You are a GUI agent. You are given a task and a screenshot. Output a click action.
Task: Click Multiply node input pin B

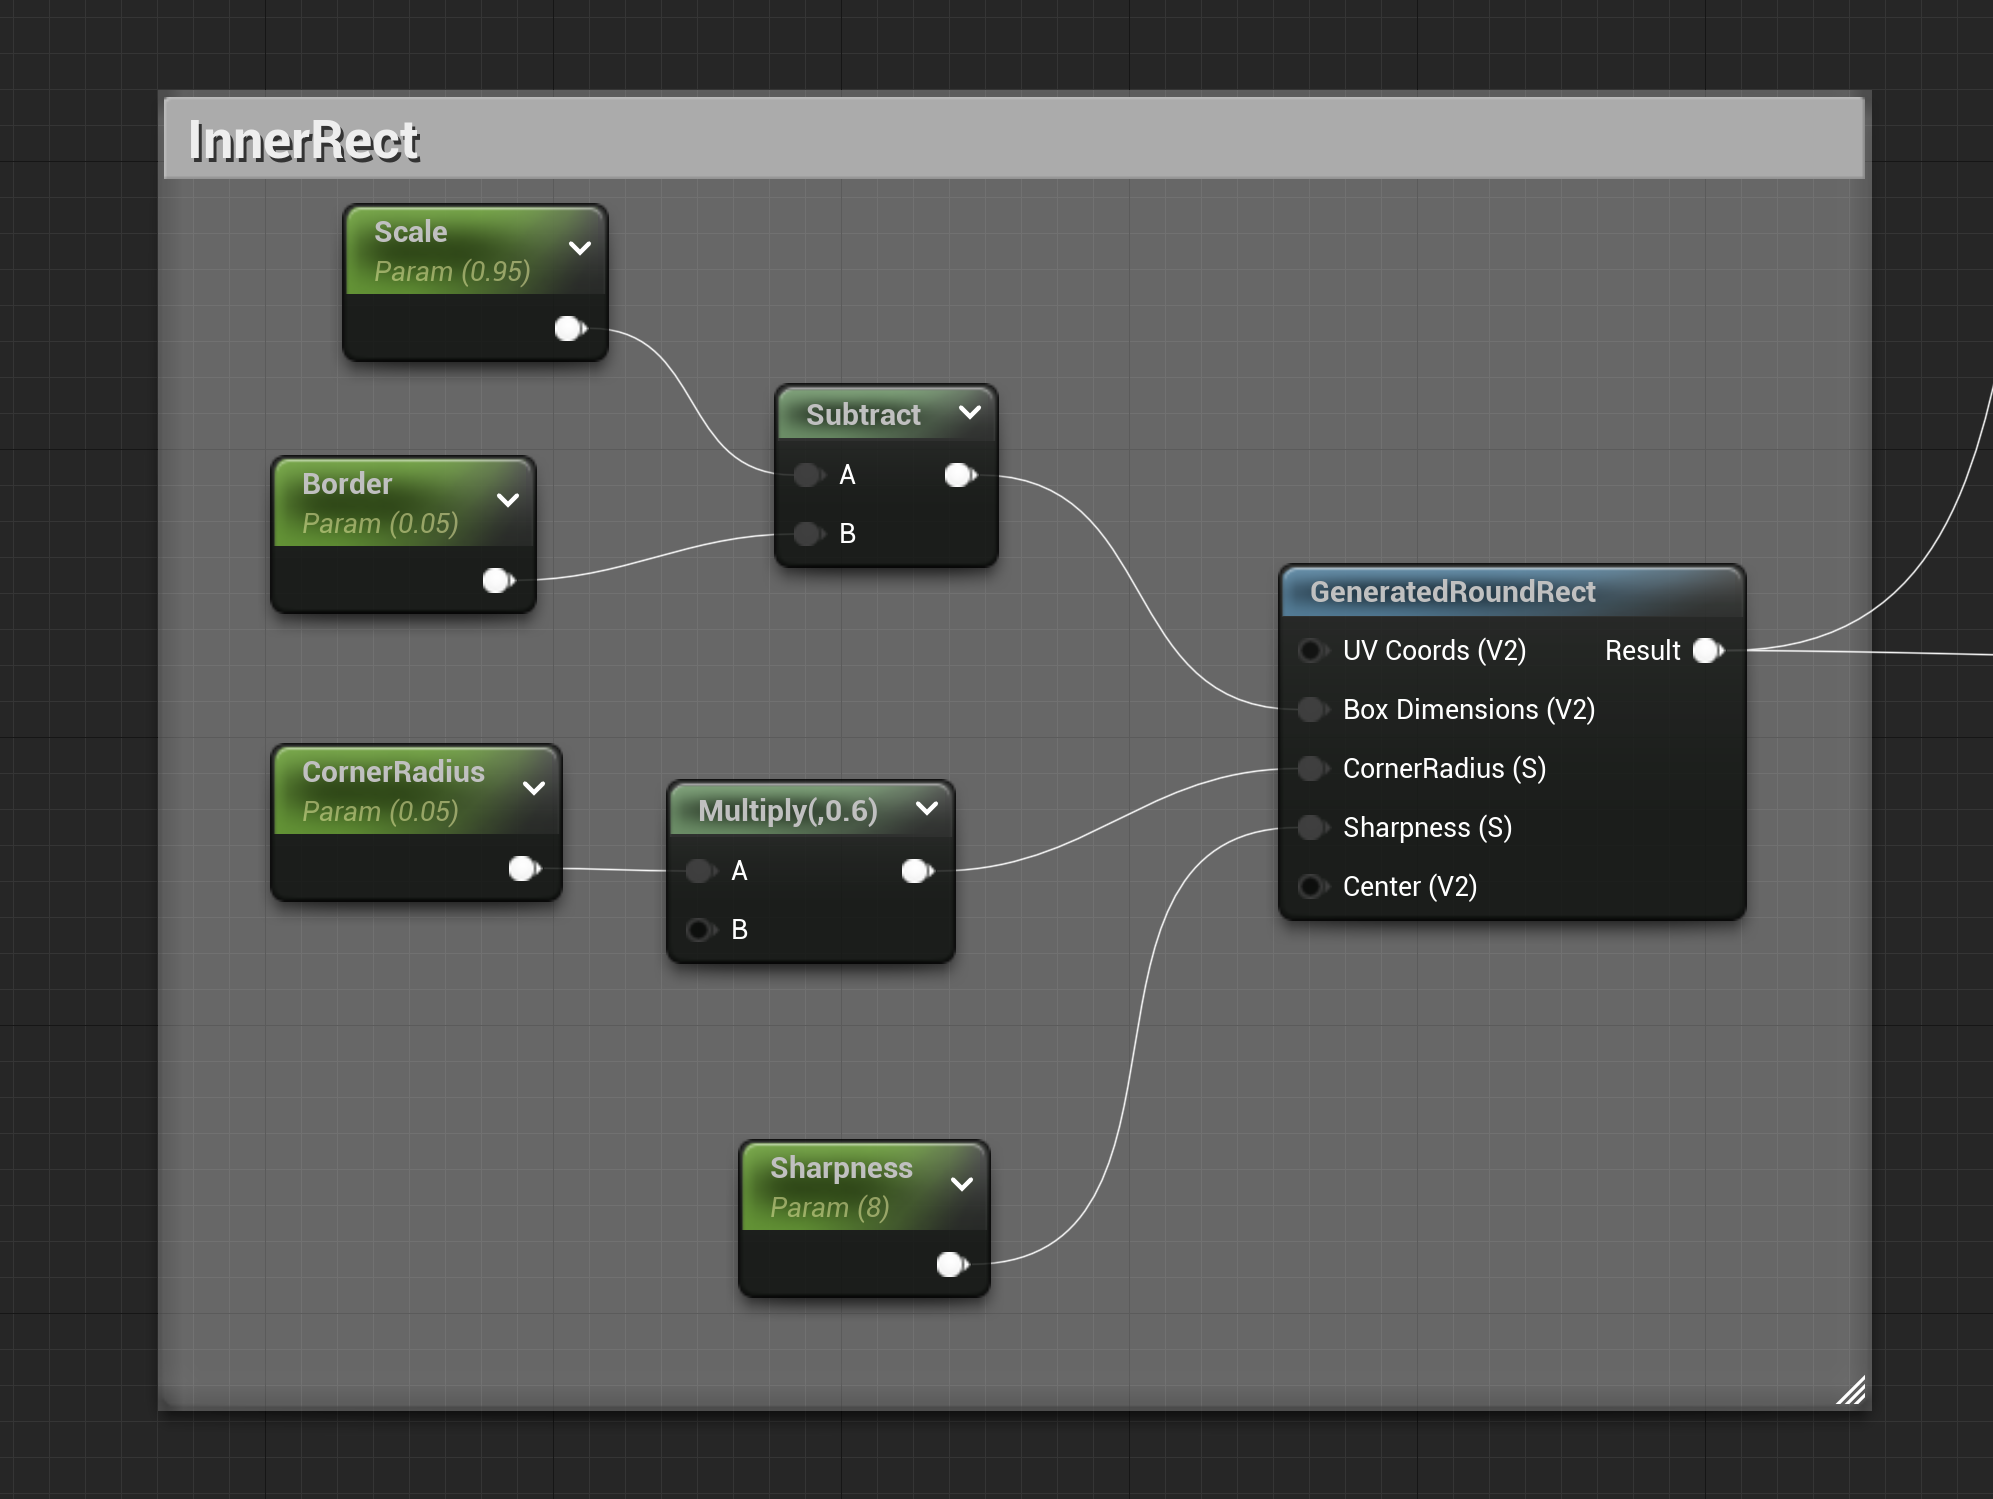pyautogui.click(x=700, y=930)
